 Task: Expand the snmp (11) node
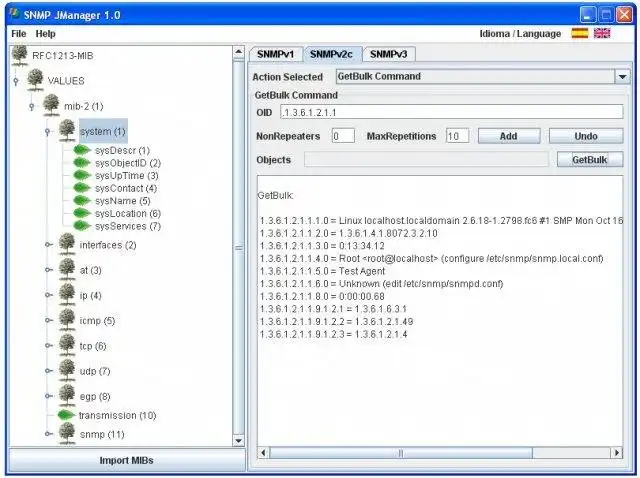click(49, 434)
